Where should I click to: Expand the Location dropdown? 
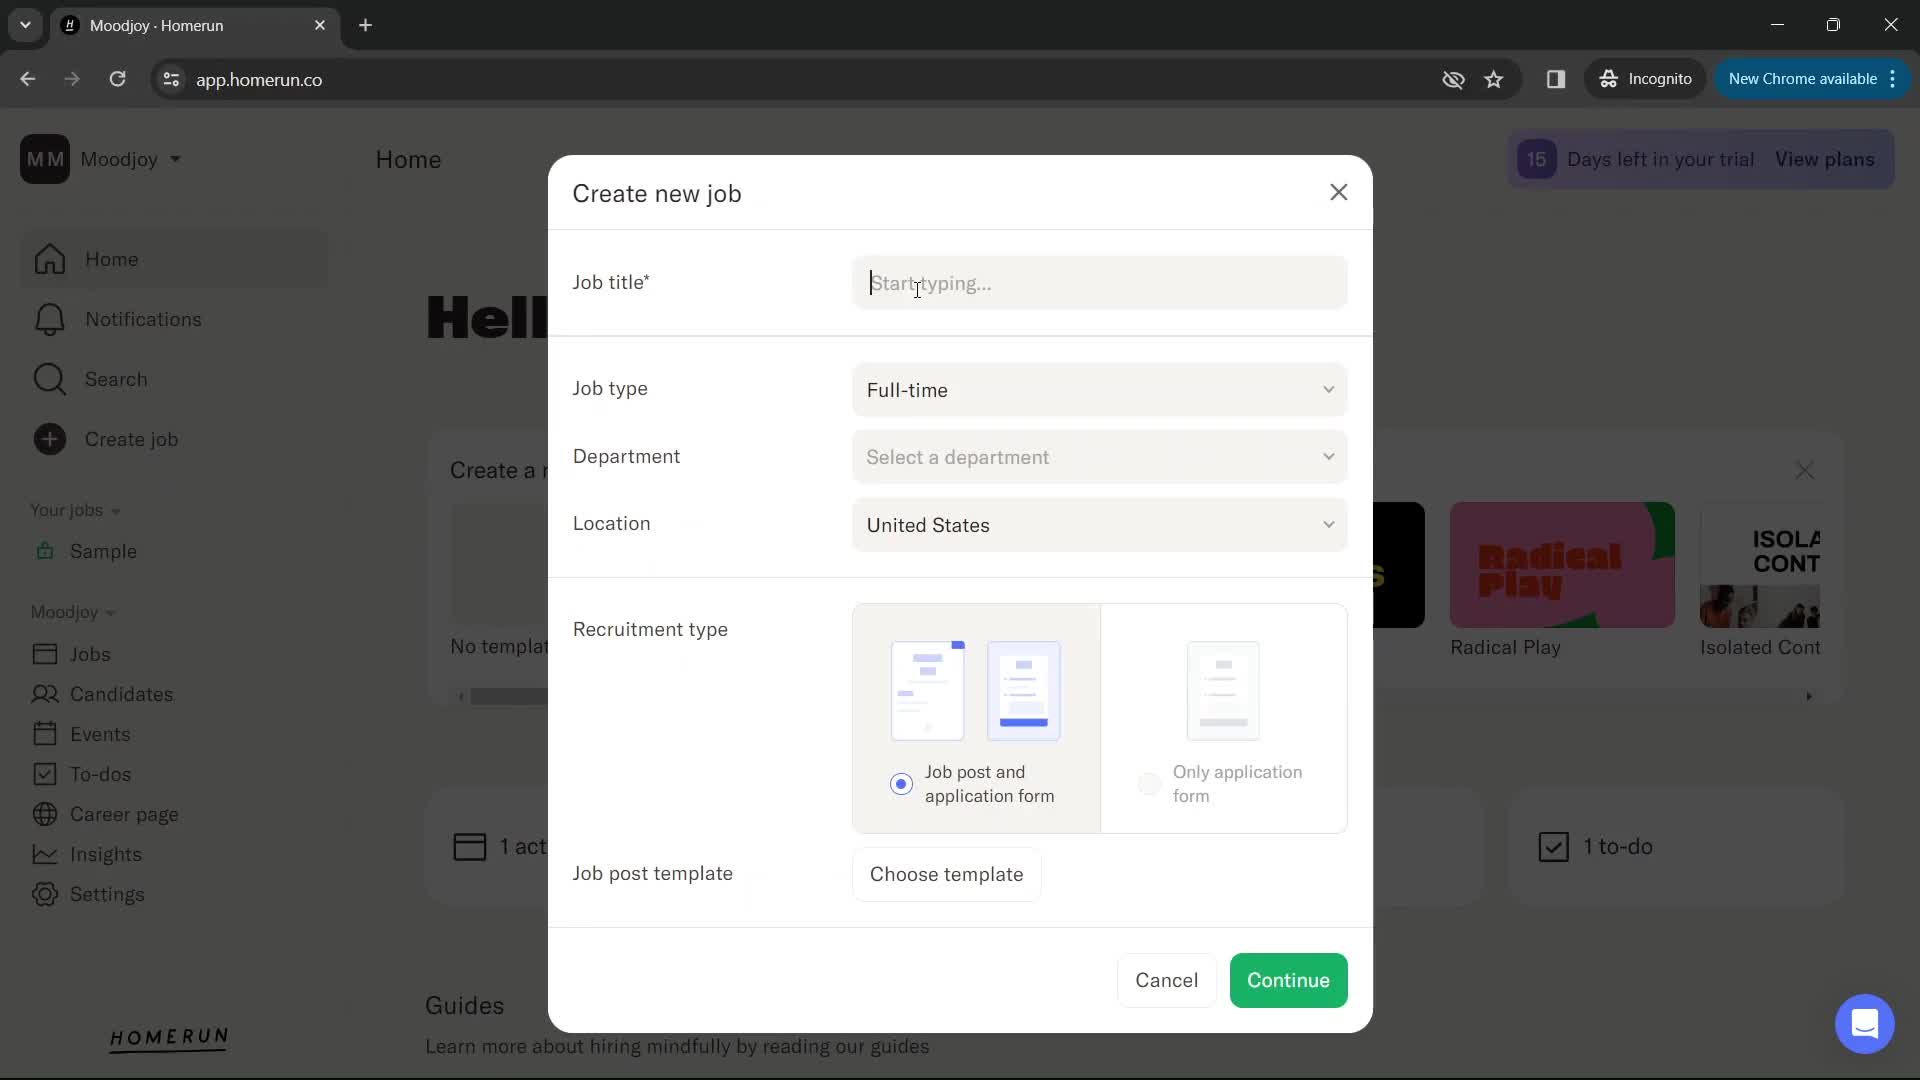tap(1102, 525)
